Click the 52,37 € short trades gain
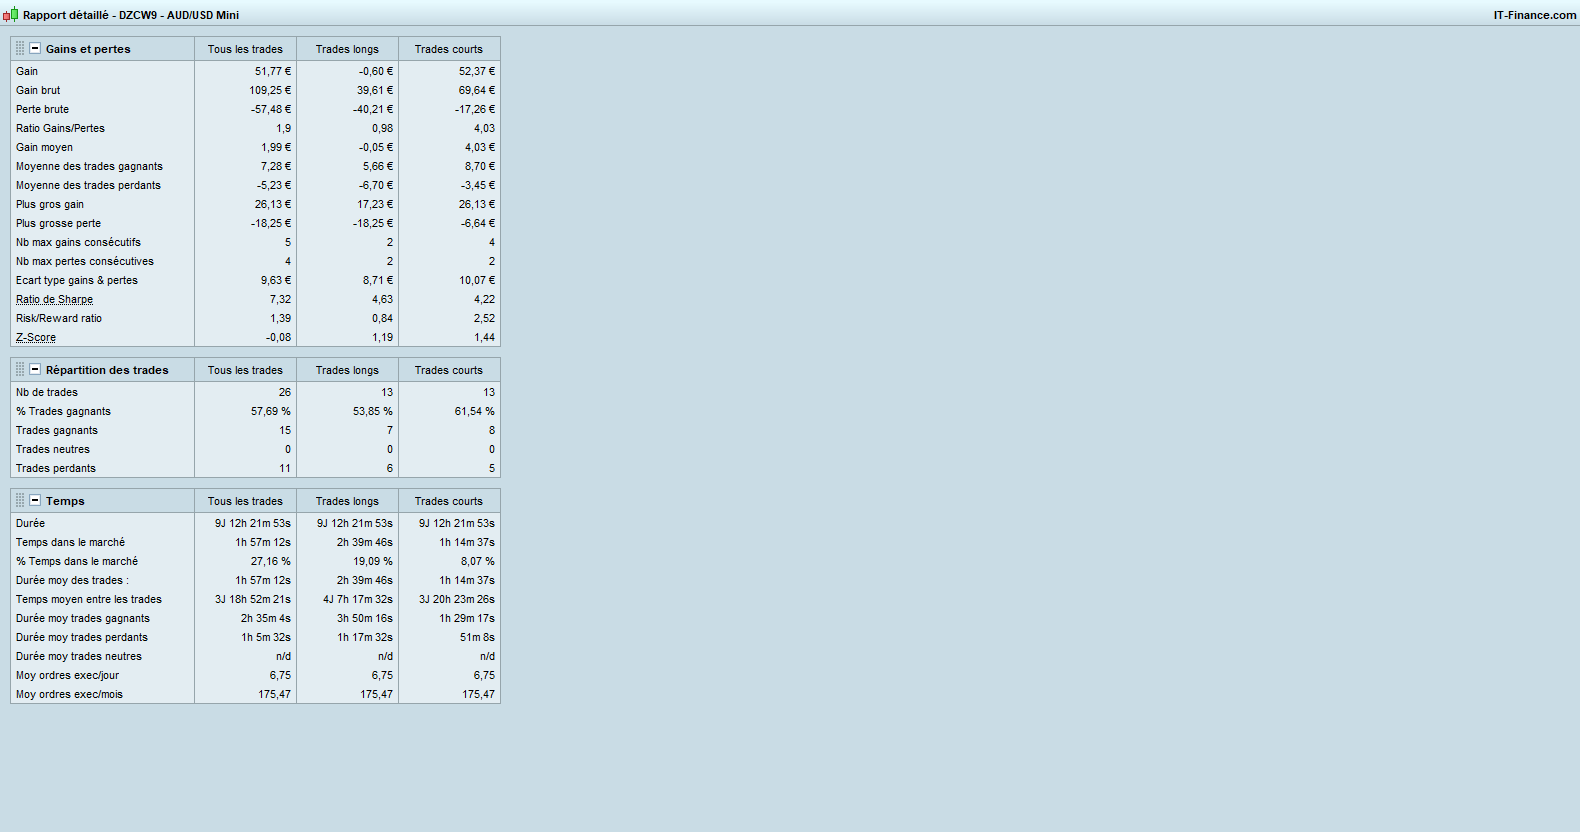This screenshot has width=1580, height=832. point(477,71)
